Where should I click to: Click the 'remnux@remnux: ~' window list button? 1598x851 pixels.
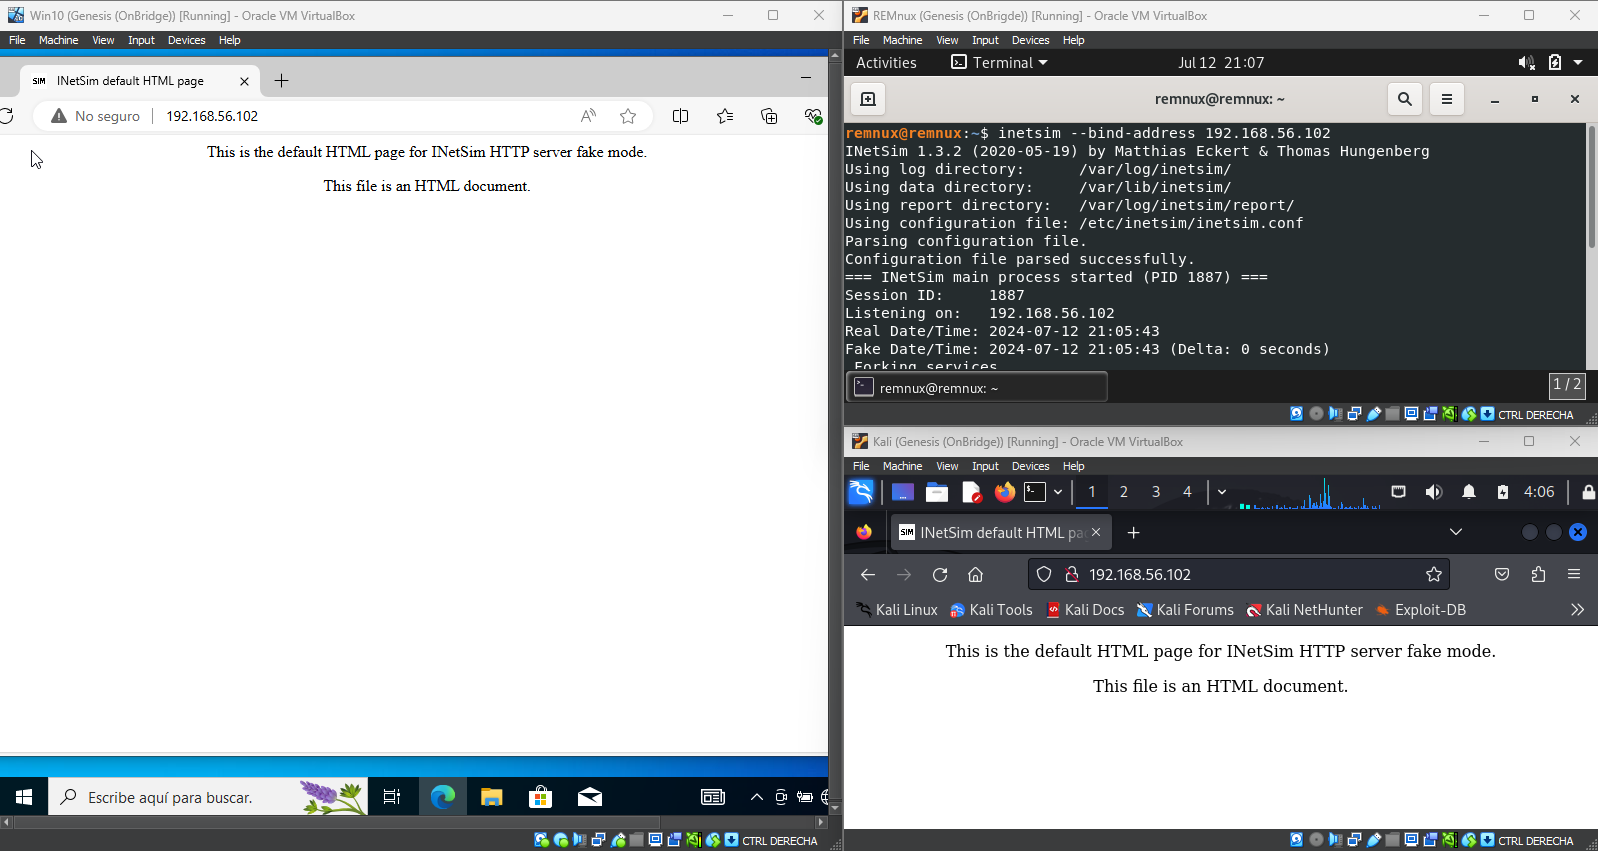point(977,388)
